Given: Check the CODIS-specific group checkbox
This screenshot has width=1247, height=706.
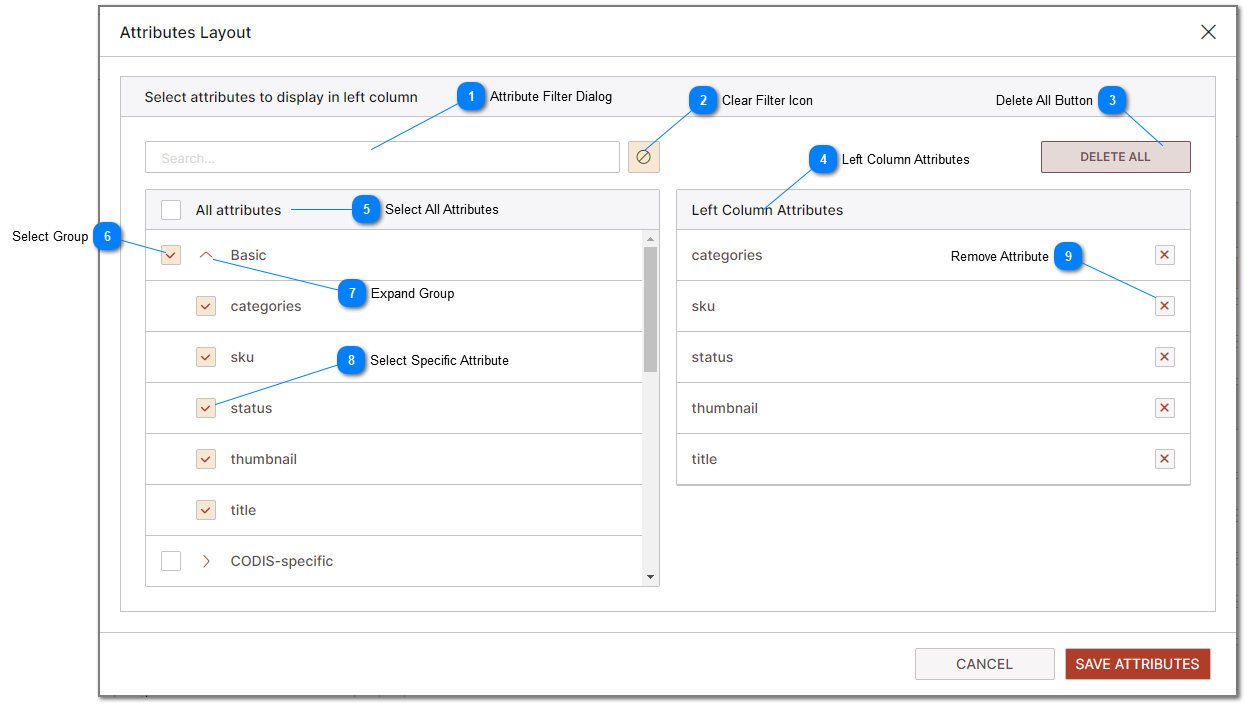Looking at the screenshot, I should [171, 561].
